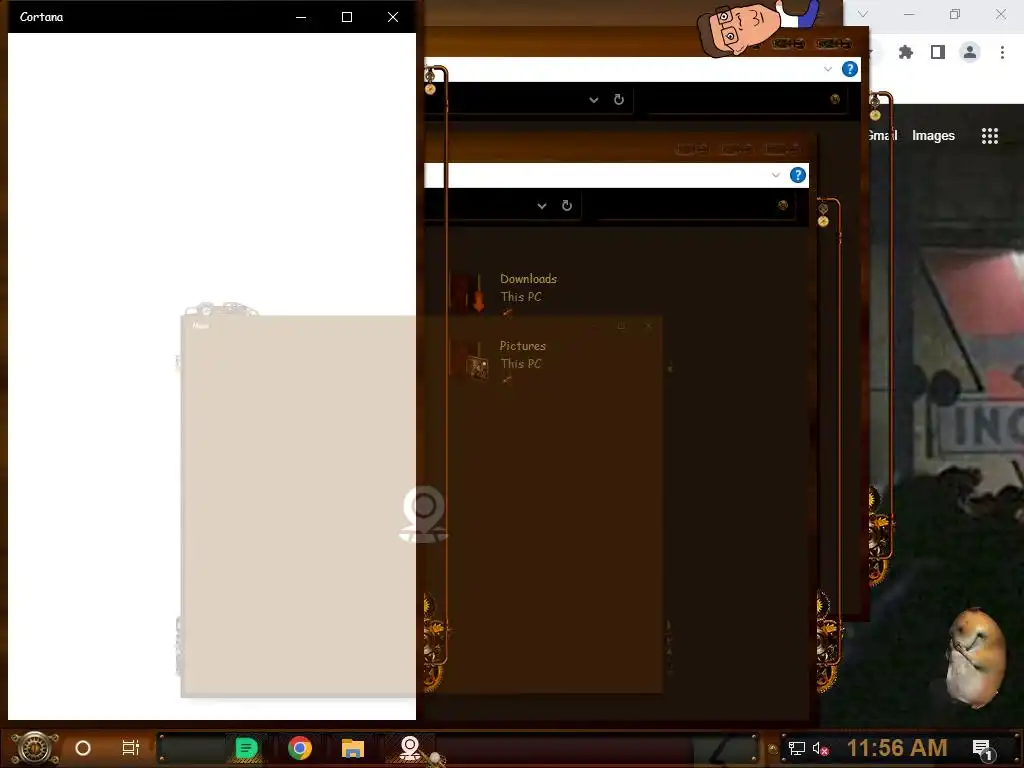Viewport: 1024px width, 768px height.
Task: Click the Pictures folder icon
Action: (472, 359)
